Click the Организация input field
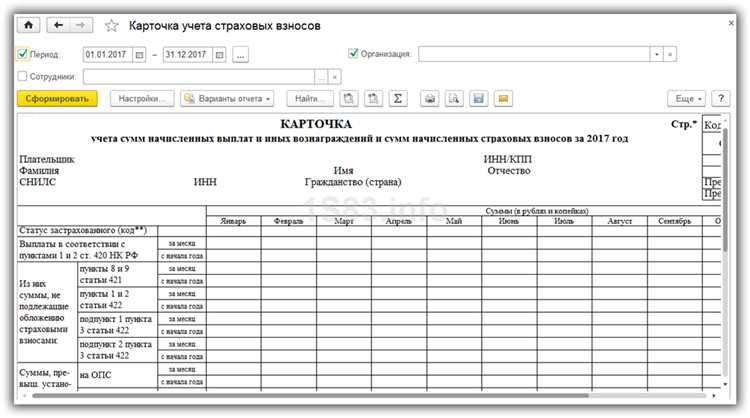Viewport: 750px width, 418px height. tap(534, 54)
